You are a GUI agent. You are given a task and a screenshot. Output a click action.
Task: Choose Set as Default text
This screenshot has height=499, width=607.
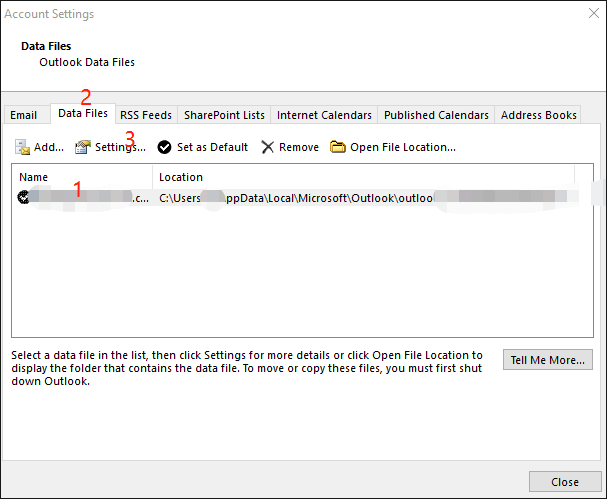[212, 147]
